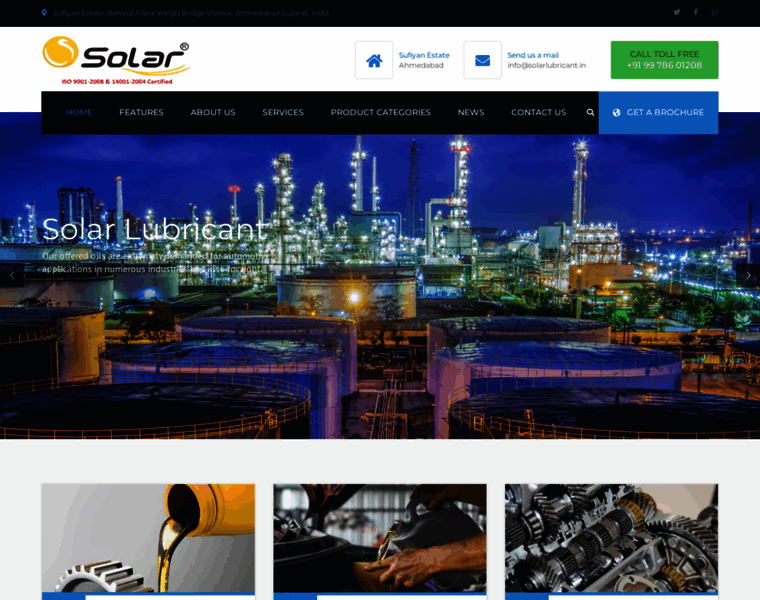The width and height of the screenshot is (760, 600).
Task: Open the ABOUT US menu
Action: (x=213, y=112)
